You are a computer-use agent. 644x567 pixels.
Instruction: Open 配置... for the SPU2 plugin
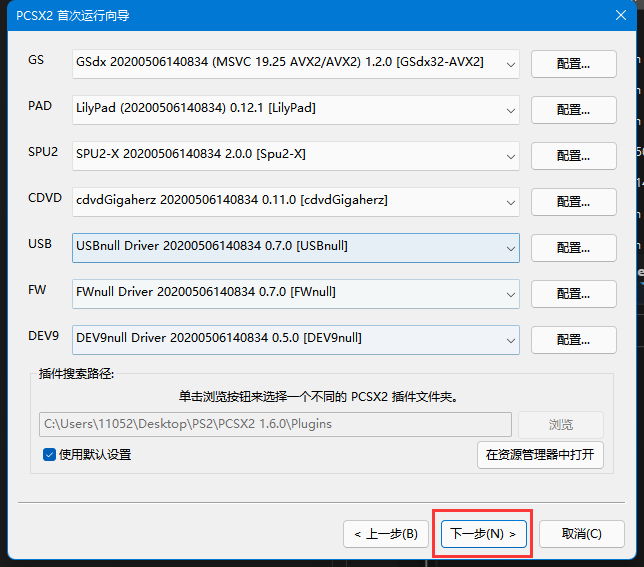tap(573, 156)
